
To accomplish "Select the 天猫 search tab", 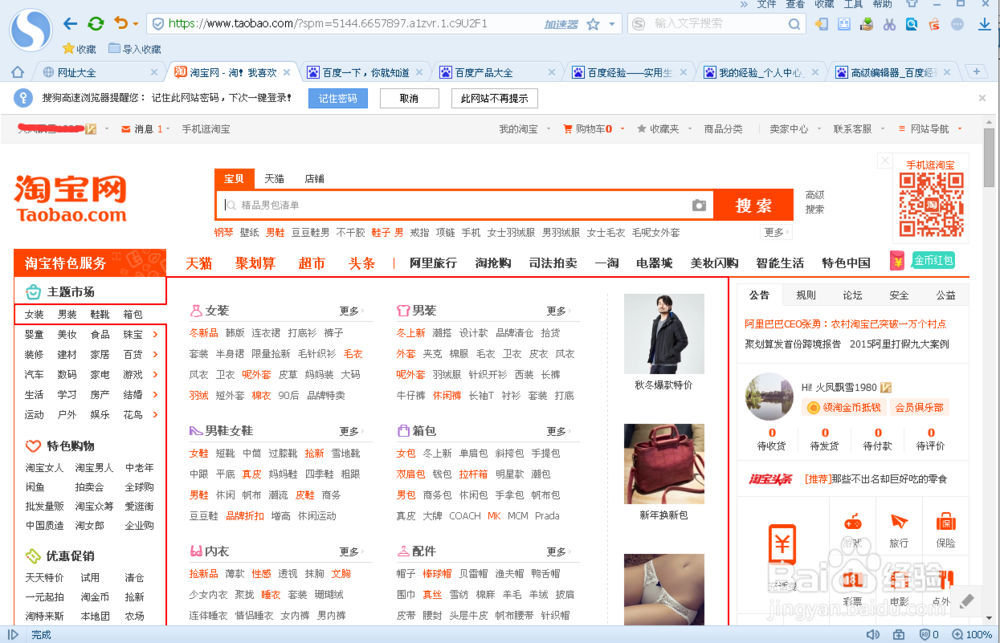I will 274,179.
